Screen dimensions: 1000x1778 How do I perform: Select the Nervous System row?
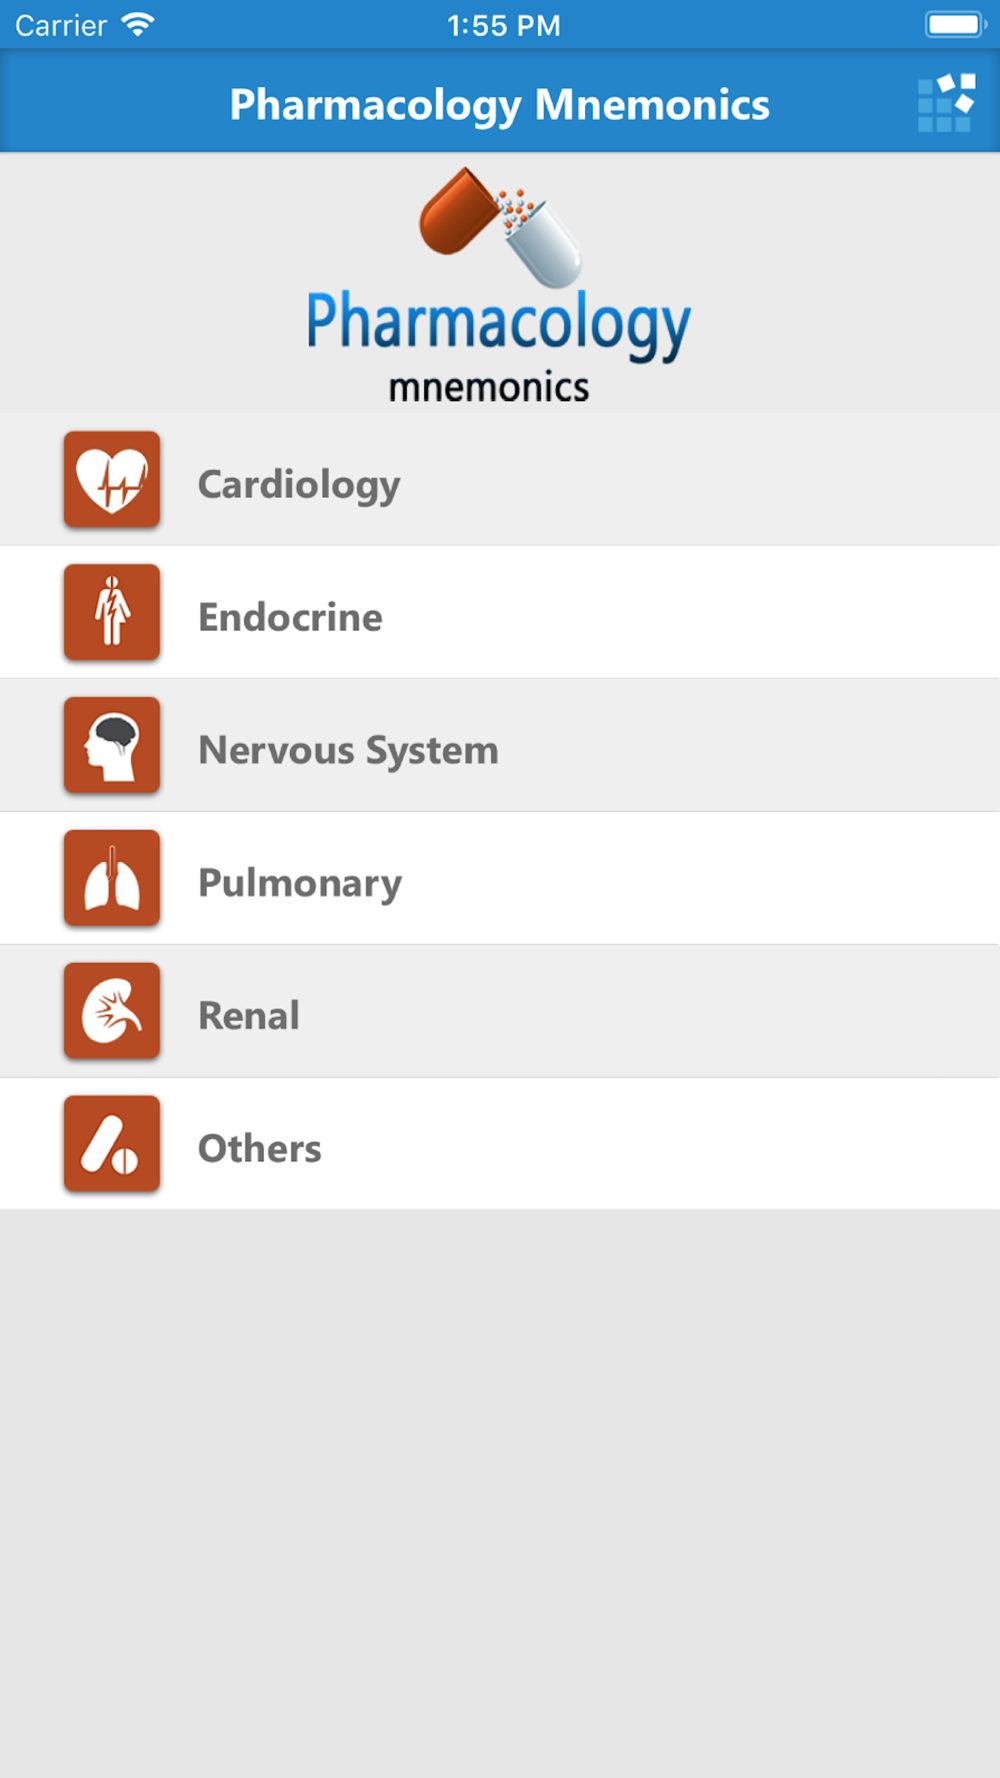pos(500,745)
